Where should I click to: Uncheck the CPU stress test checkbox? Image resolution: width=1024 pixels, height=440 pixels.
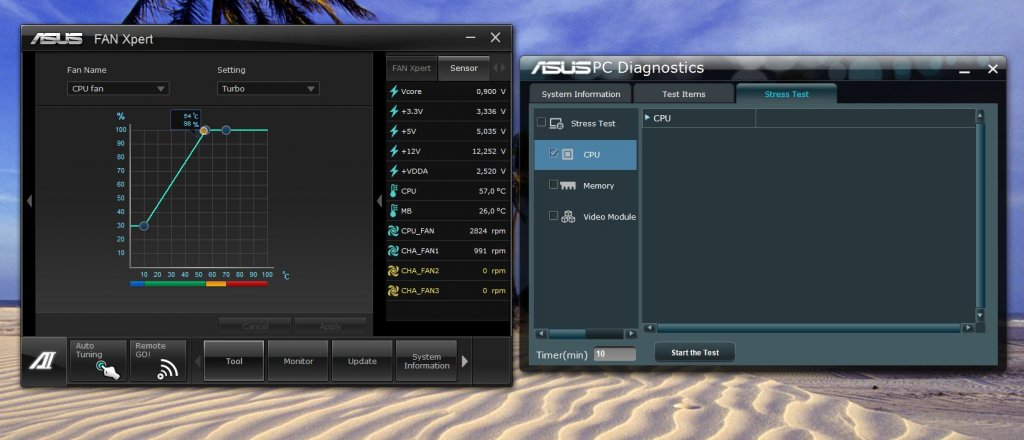[x=554, y=153]
